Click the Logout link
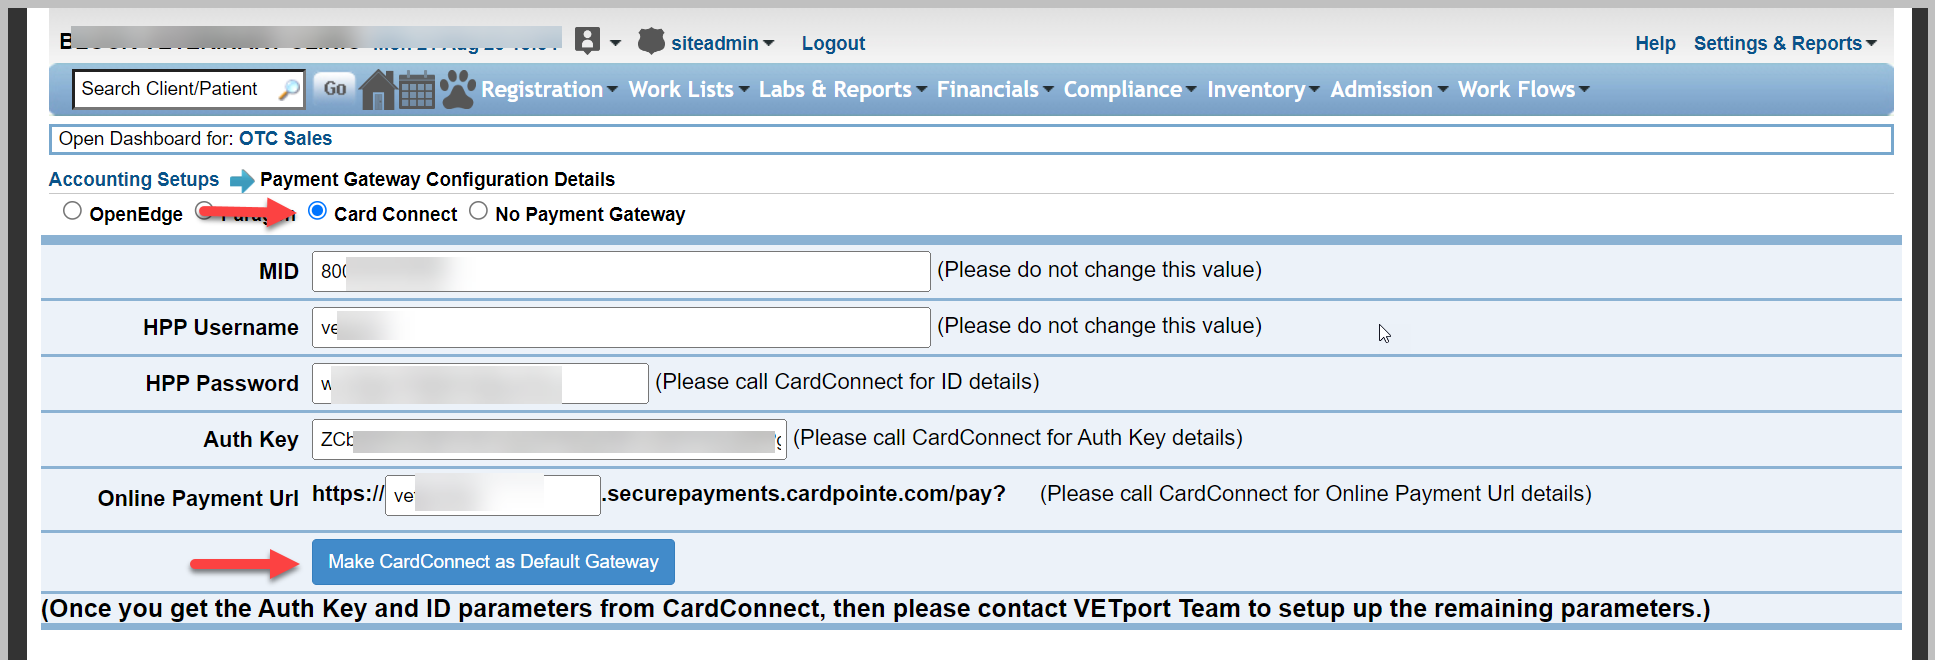 [833, 43]
